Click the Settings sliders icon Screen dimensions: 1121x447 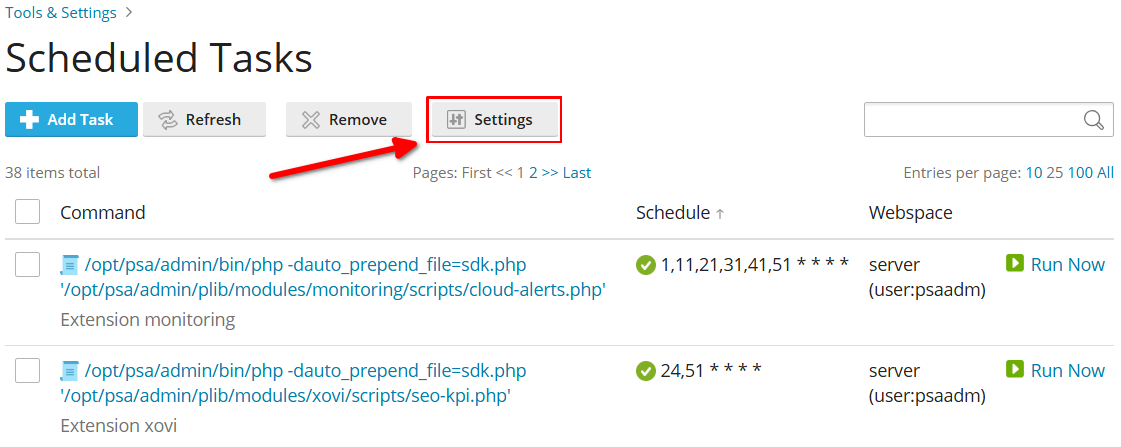point(456,119)
